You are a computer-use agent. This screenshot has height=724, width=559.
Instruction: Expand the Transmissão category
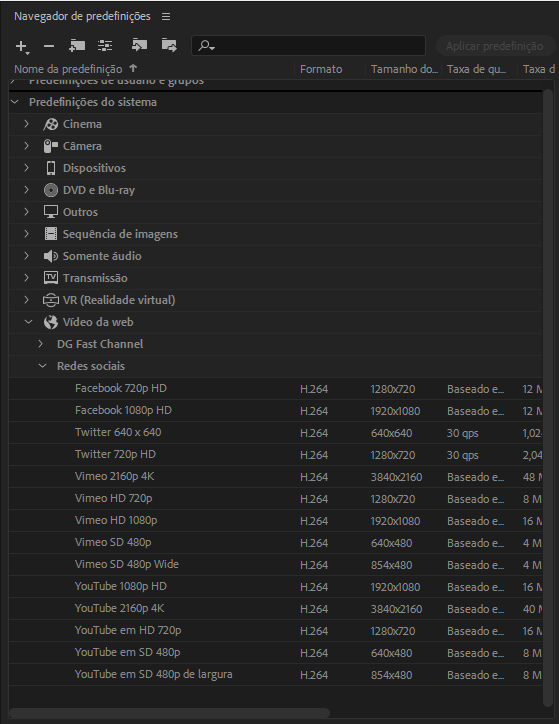(26, 278)
